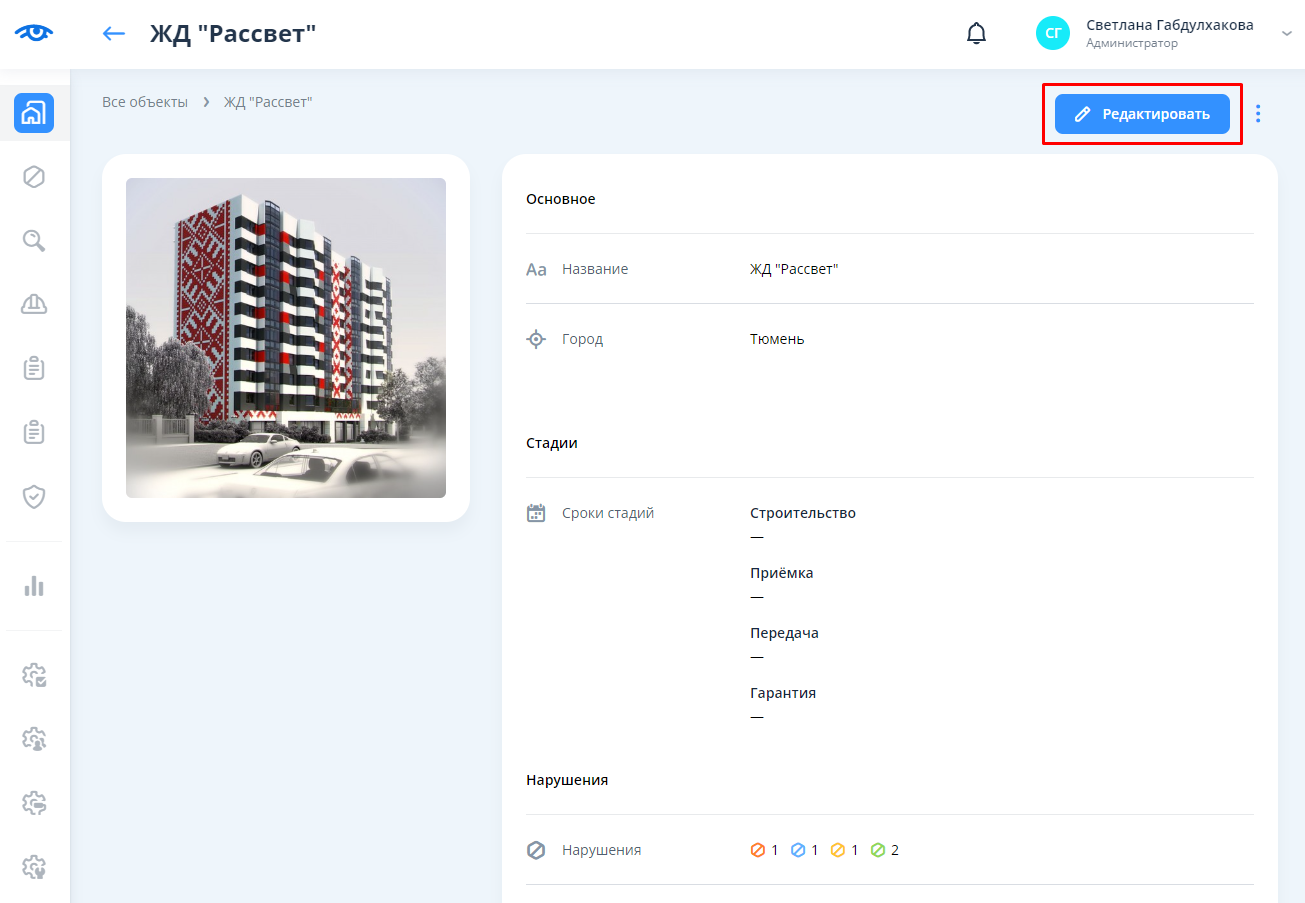Open the objects building icon in sidebar
The height and width of the screenshot is (903, 1305).
pos(34,113)
